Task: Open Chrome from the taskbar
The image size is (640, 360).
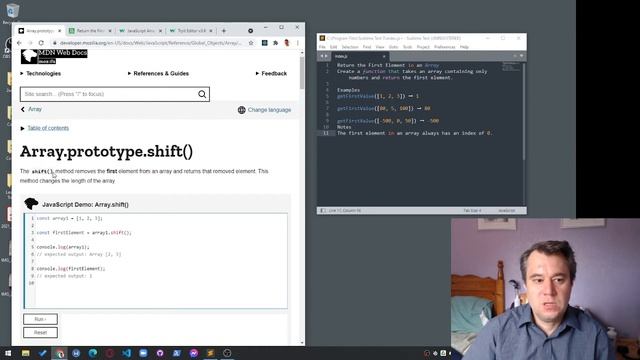Action: [x=60, y=353]
